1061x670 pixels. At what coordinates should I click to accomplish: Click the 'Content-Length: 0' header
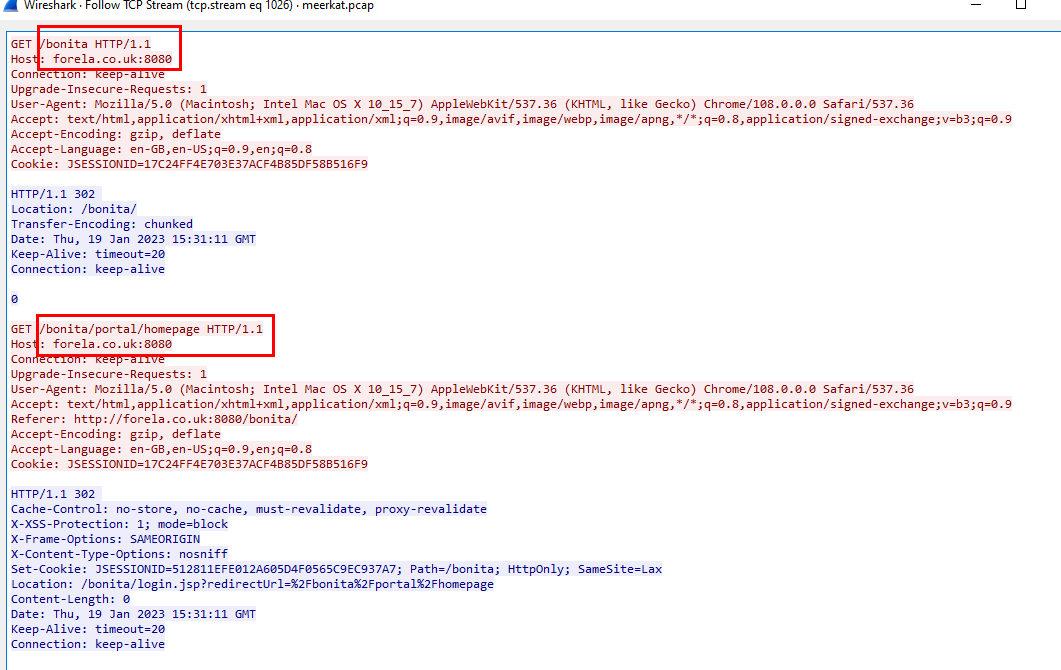pos(70,598)
